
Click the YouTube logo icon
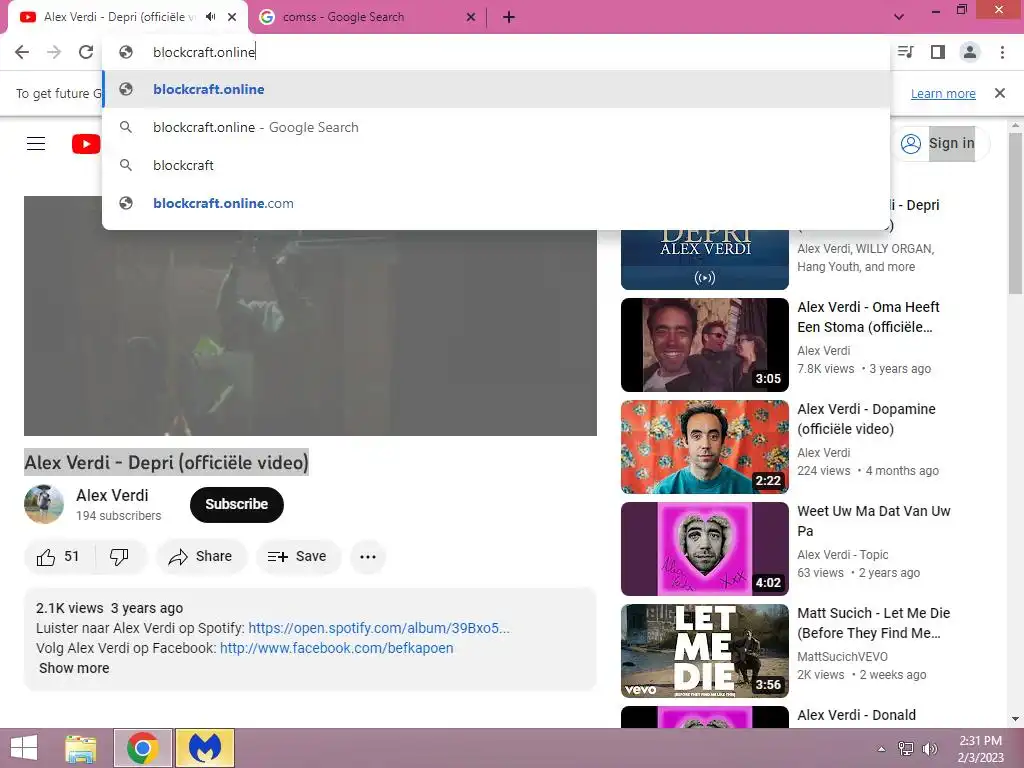(86, 144)
